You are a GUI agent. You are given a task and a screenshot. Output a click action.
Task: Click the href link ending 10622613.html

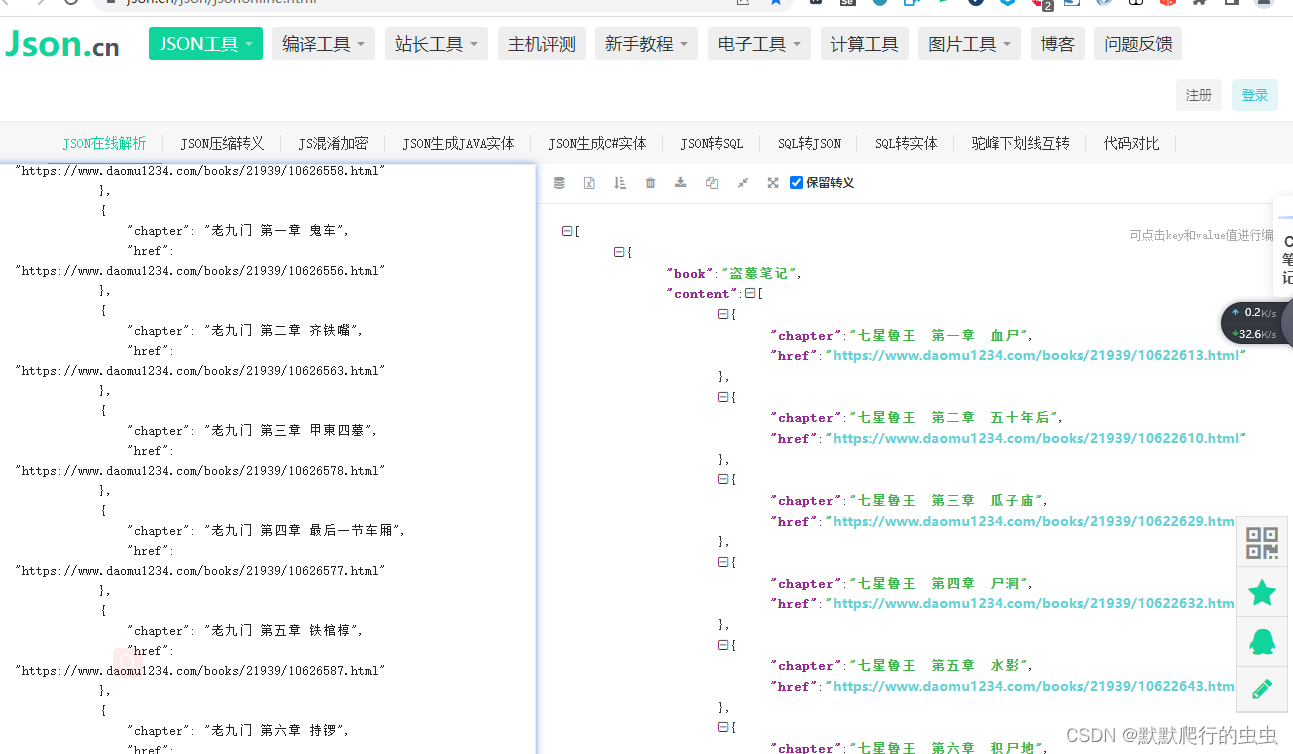(1035, 355)
